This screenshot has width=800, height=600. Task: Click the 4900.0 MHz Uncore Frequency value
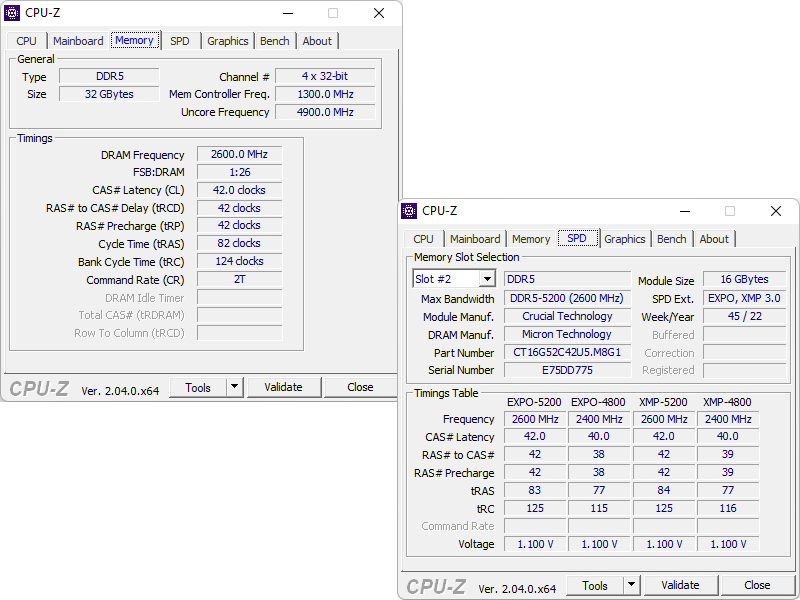(325, 112)
